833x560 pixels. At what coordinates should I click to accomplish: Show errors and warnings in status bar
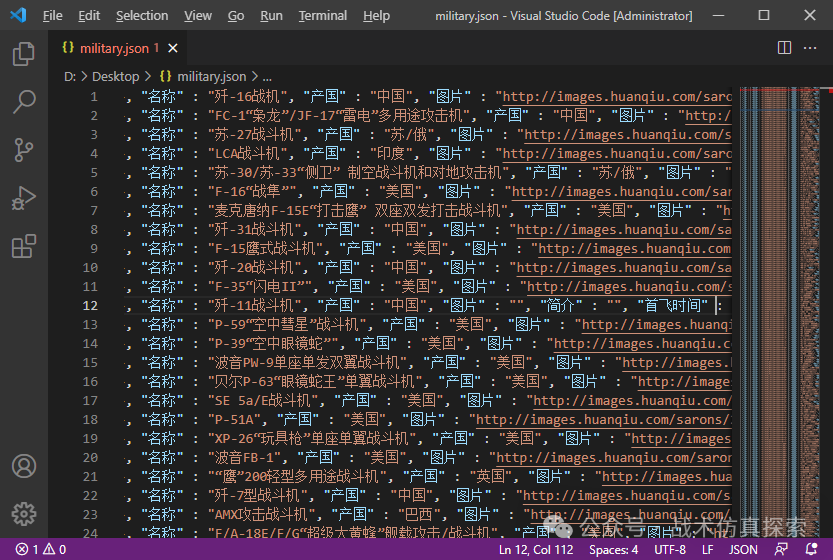41,549
